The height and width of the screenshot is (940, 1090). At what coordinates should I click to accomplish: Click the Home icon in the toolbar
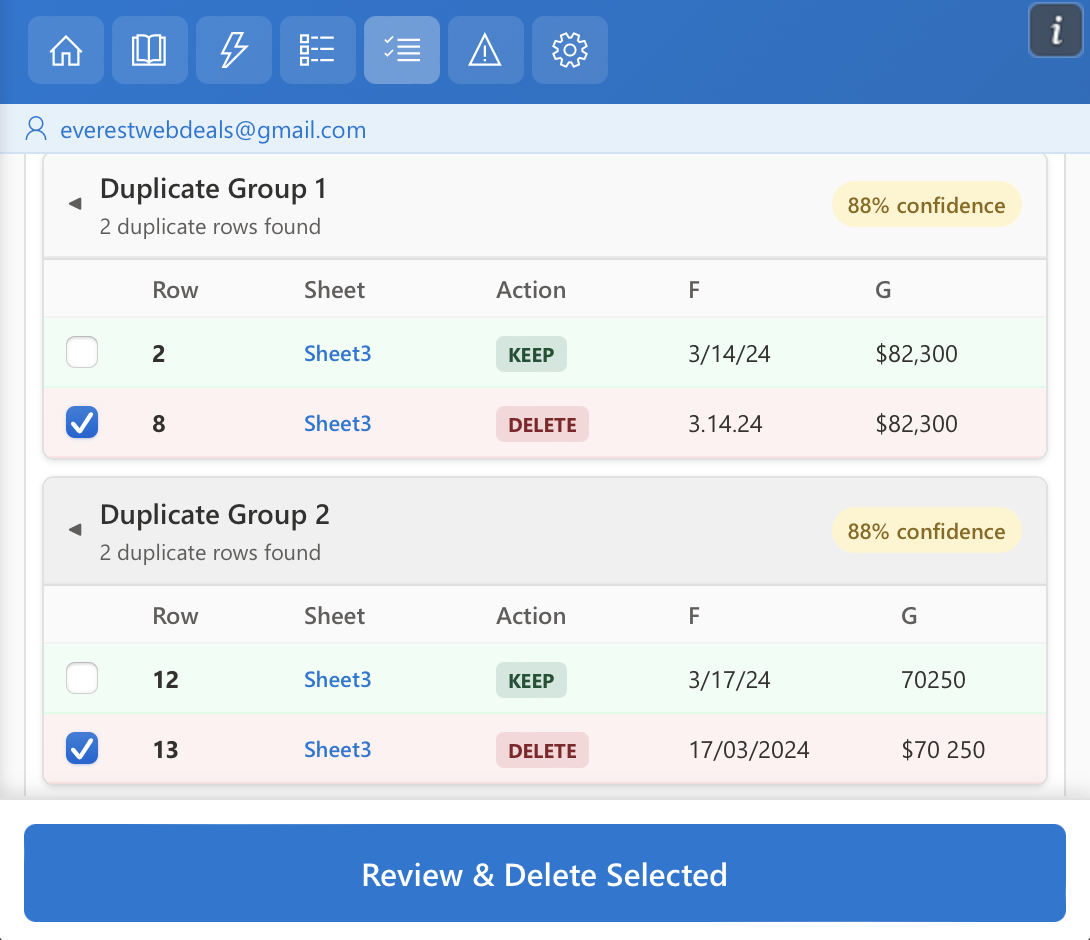65,50
